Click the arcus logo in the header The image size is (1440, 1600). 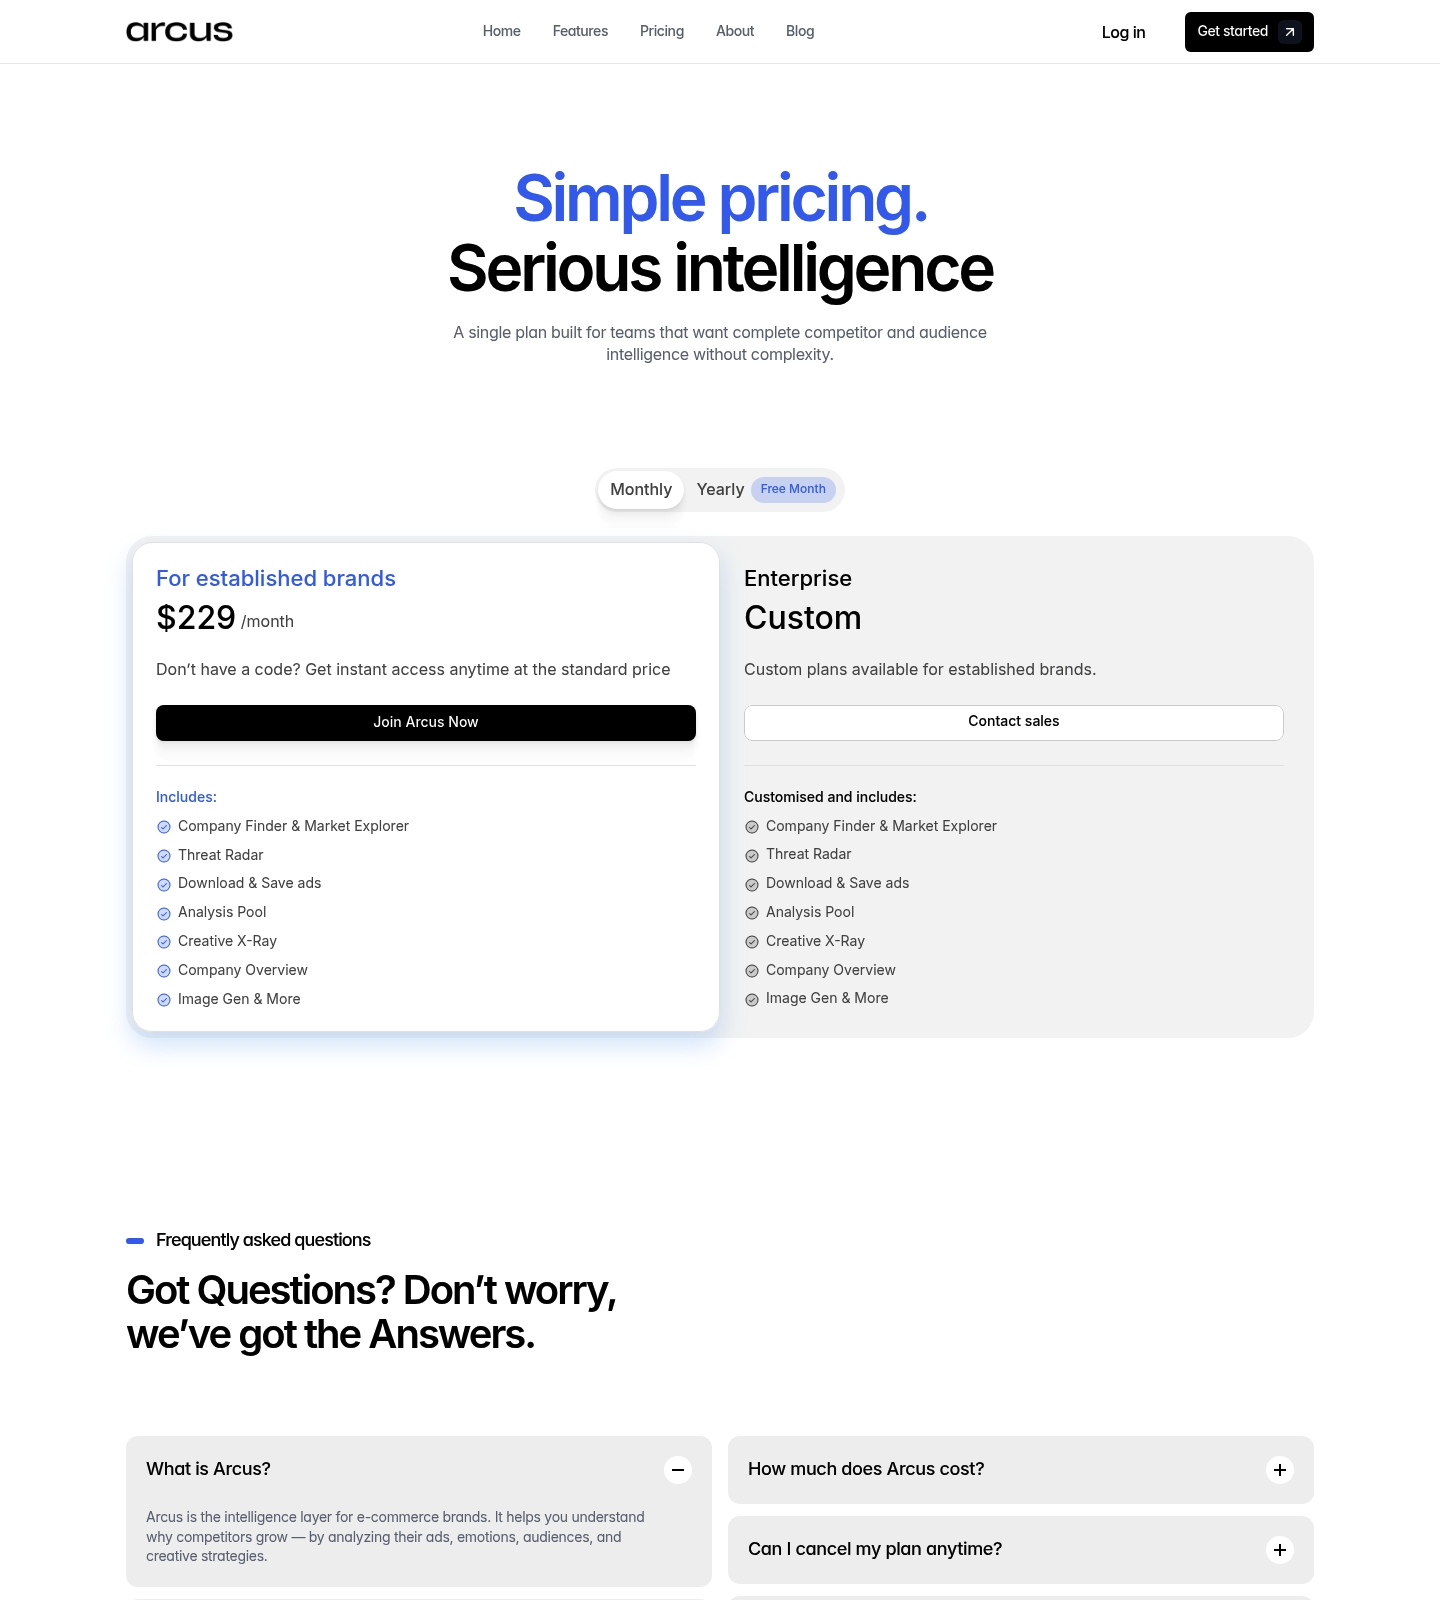pyautogui.click(x=179, y=31)
